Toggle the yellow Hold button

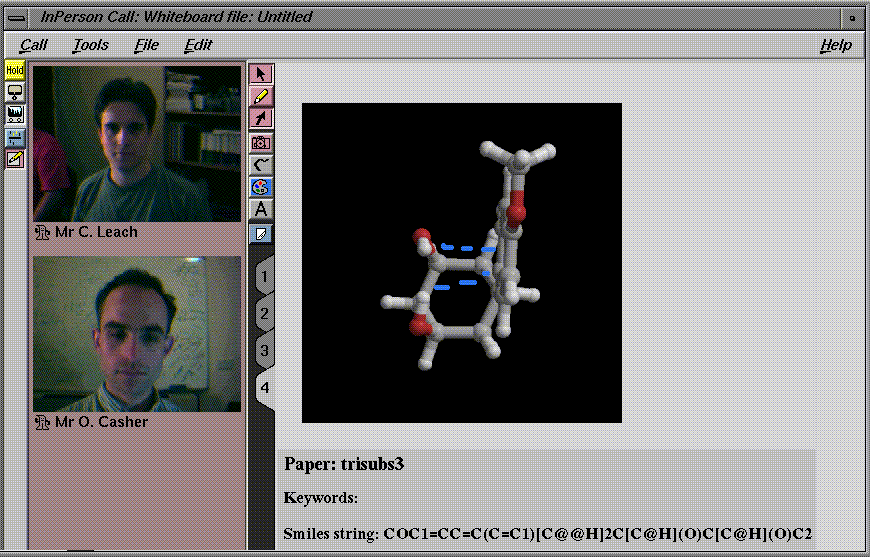coord(15,70)
